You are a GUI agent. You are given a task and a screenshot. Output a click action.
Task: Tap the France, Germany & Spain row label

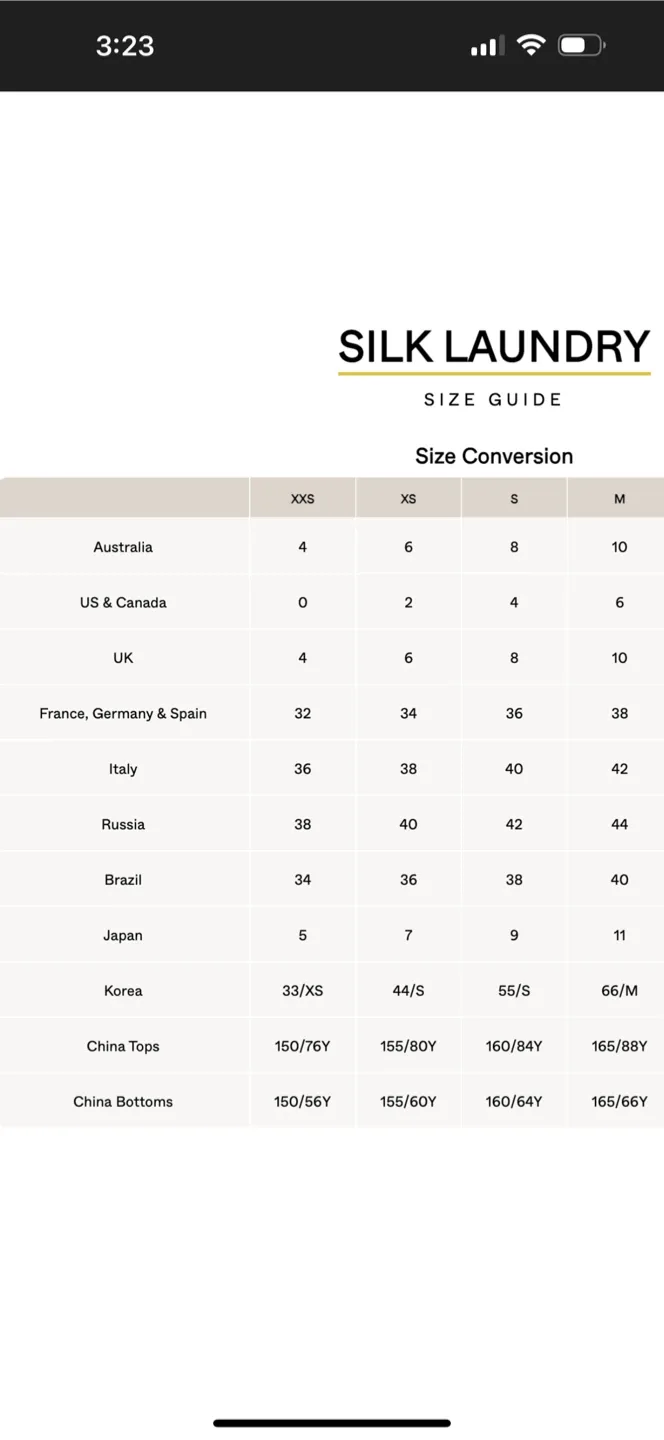pos(123,714)
